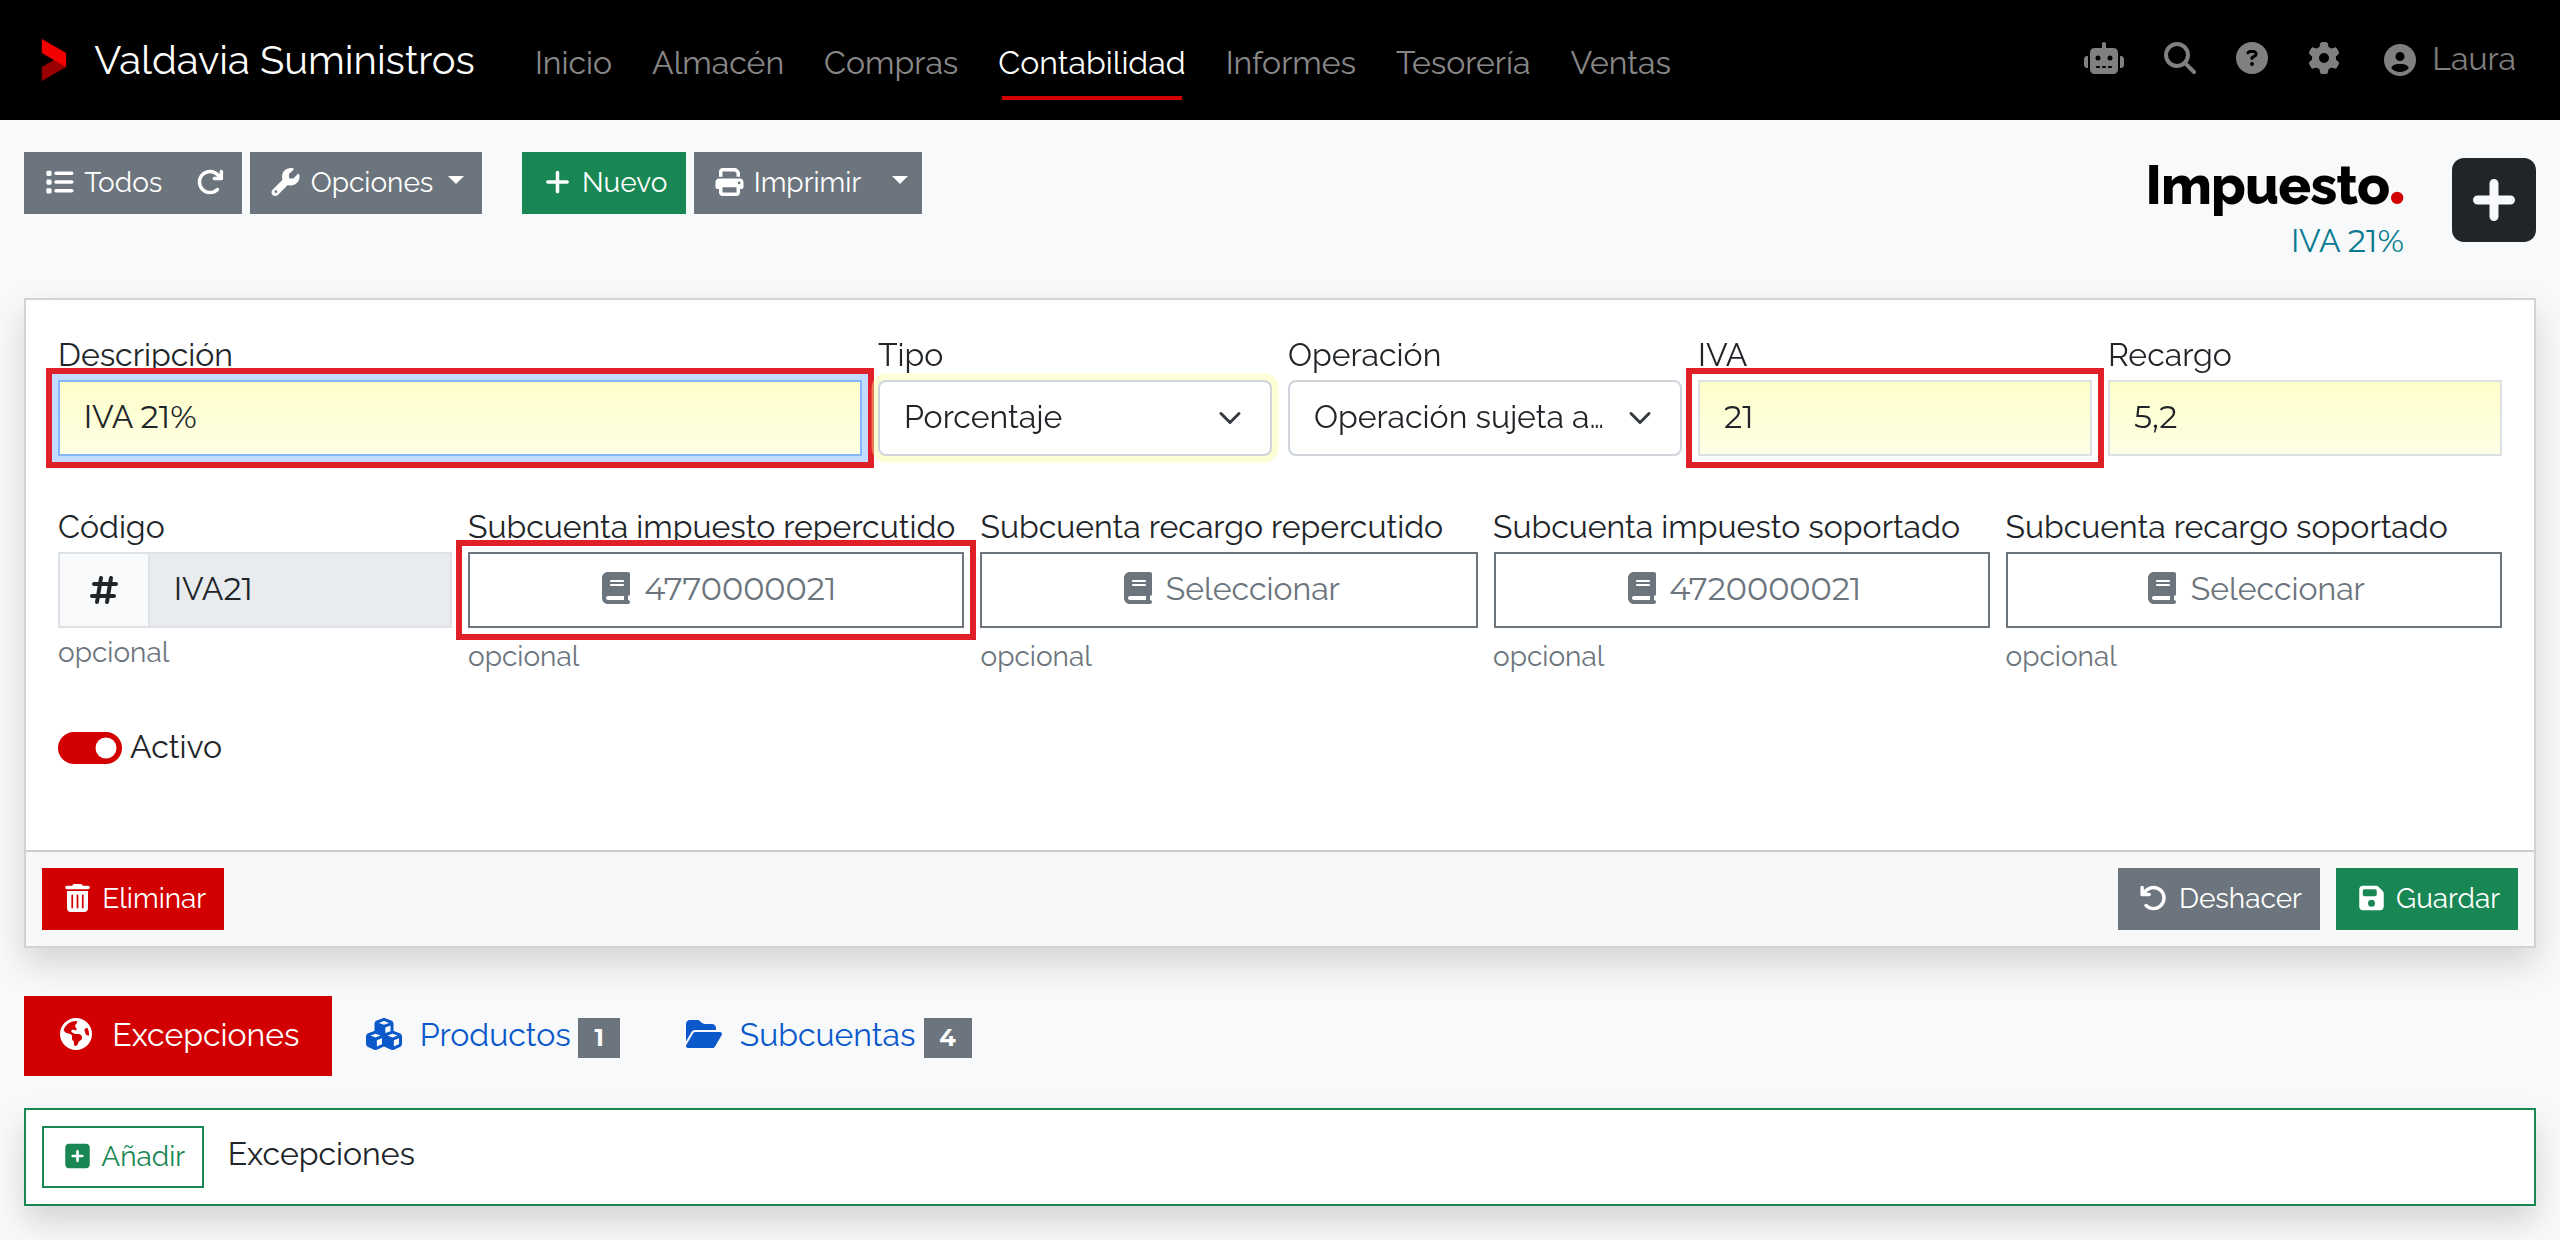Viewport: 2560px width, 1240px height.
Task: Expand the Imprimir dropdown arrow
Action: pos(900,182)
